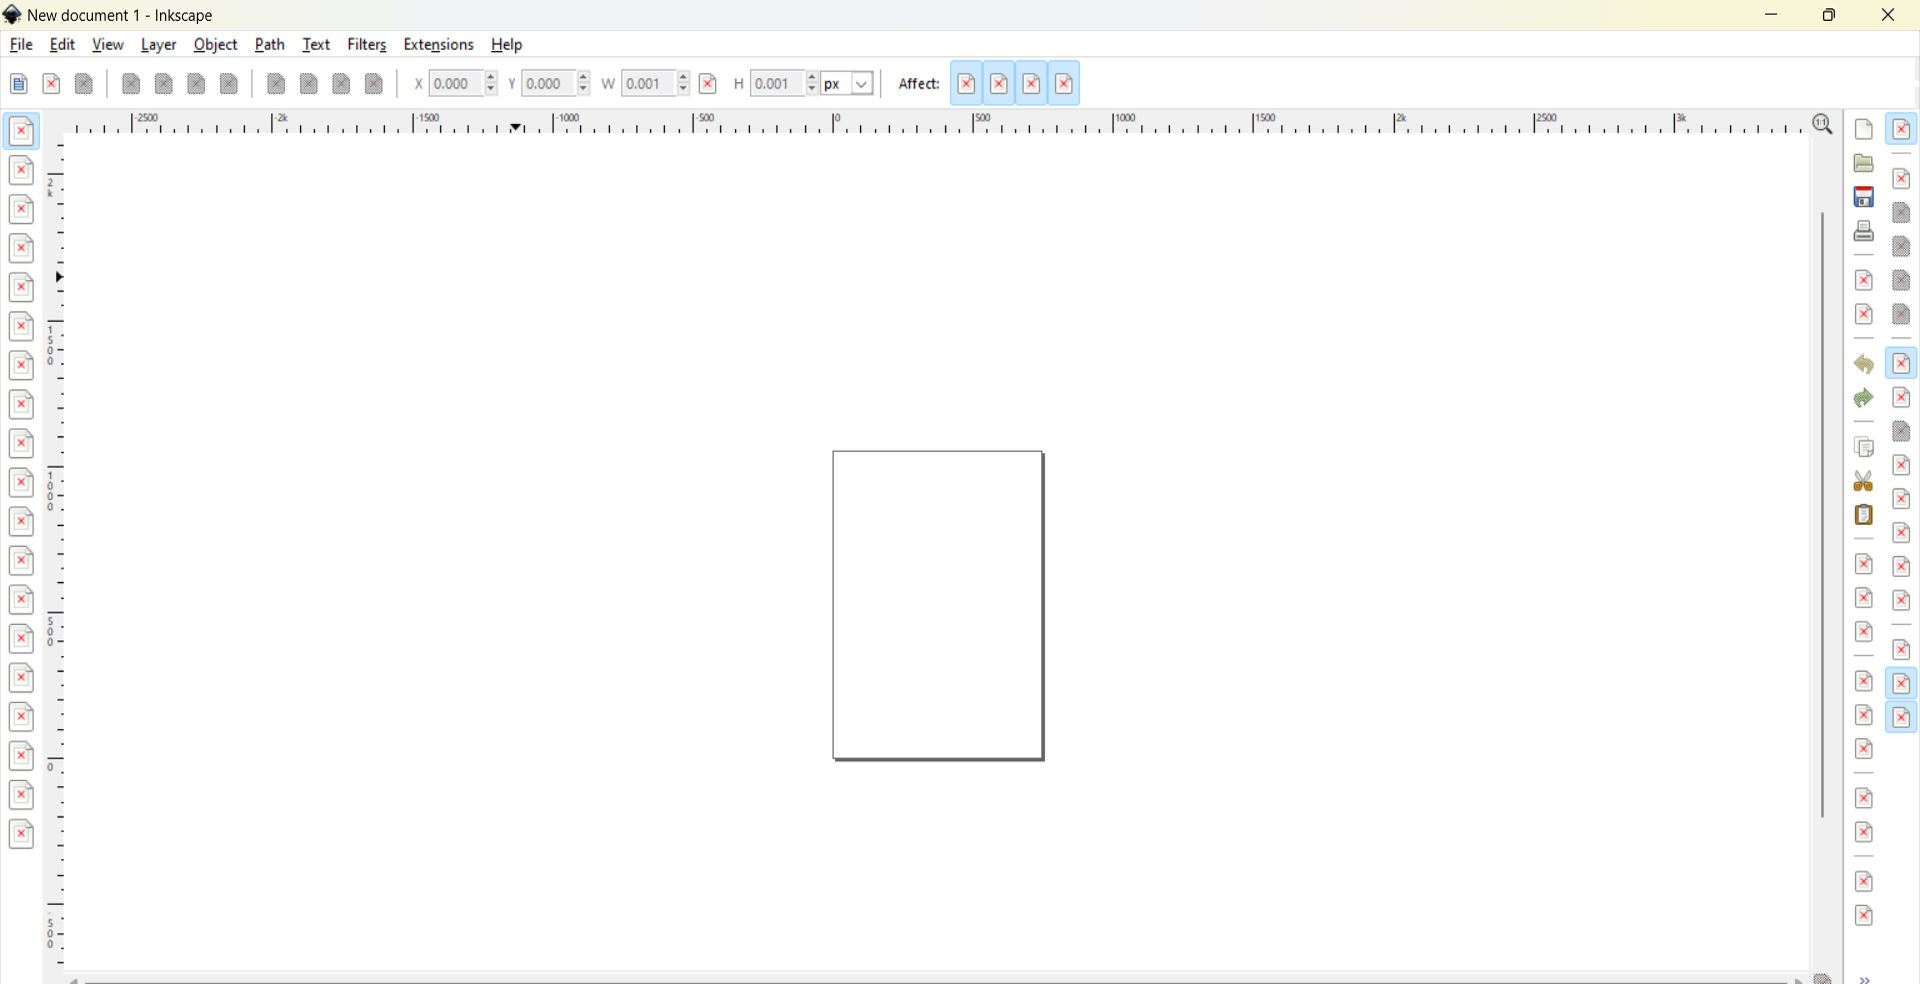Toggle the fourth Affect option button

click(1065, 84)
